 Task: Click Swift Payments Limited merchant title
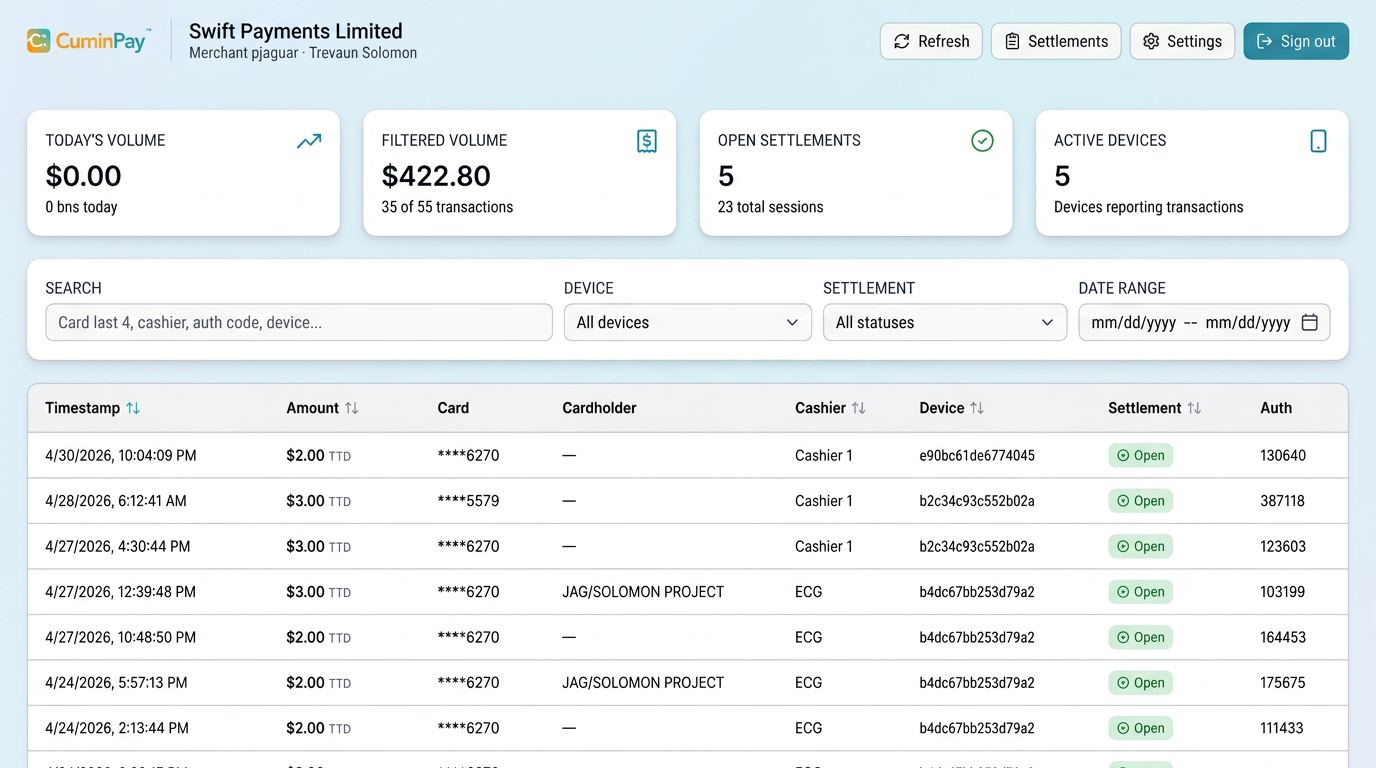point(296,31)
